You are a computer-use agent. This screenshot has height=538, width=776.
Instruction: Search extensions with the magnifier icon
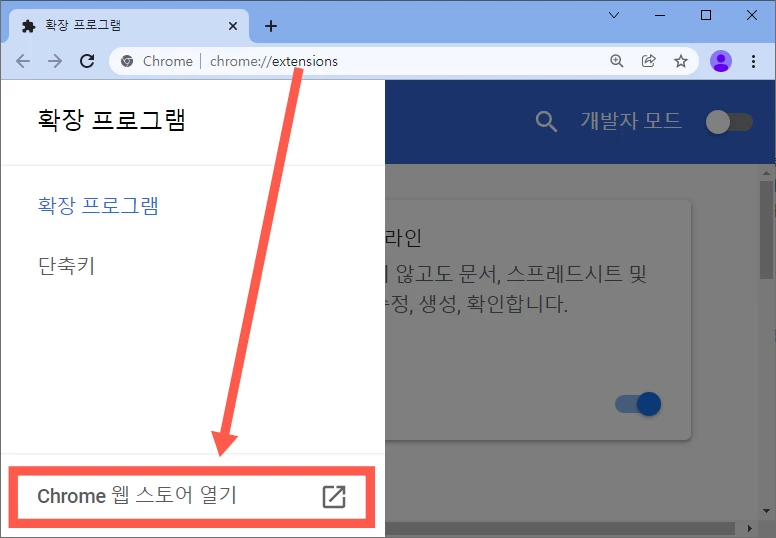[546, 121]
